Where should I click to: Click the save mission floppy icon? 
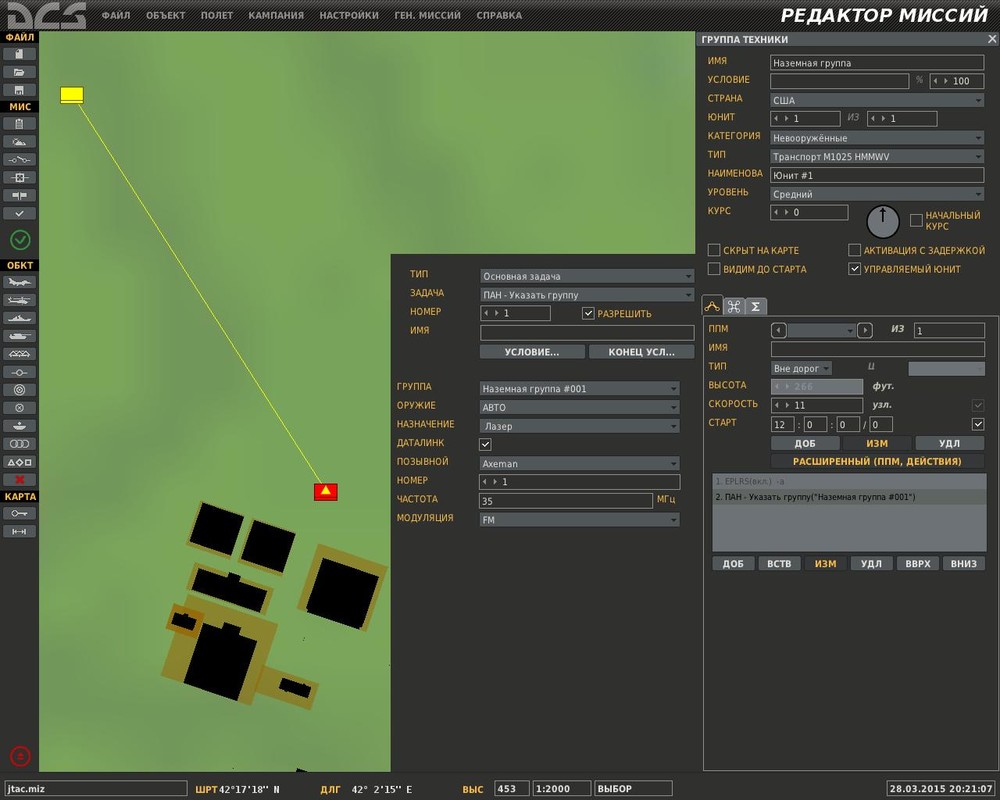tap(19, 90)
